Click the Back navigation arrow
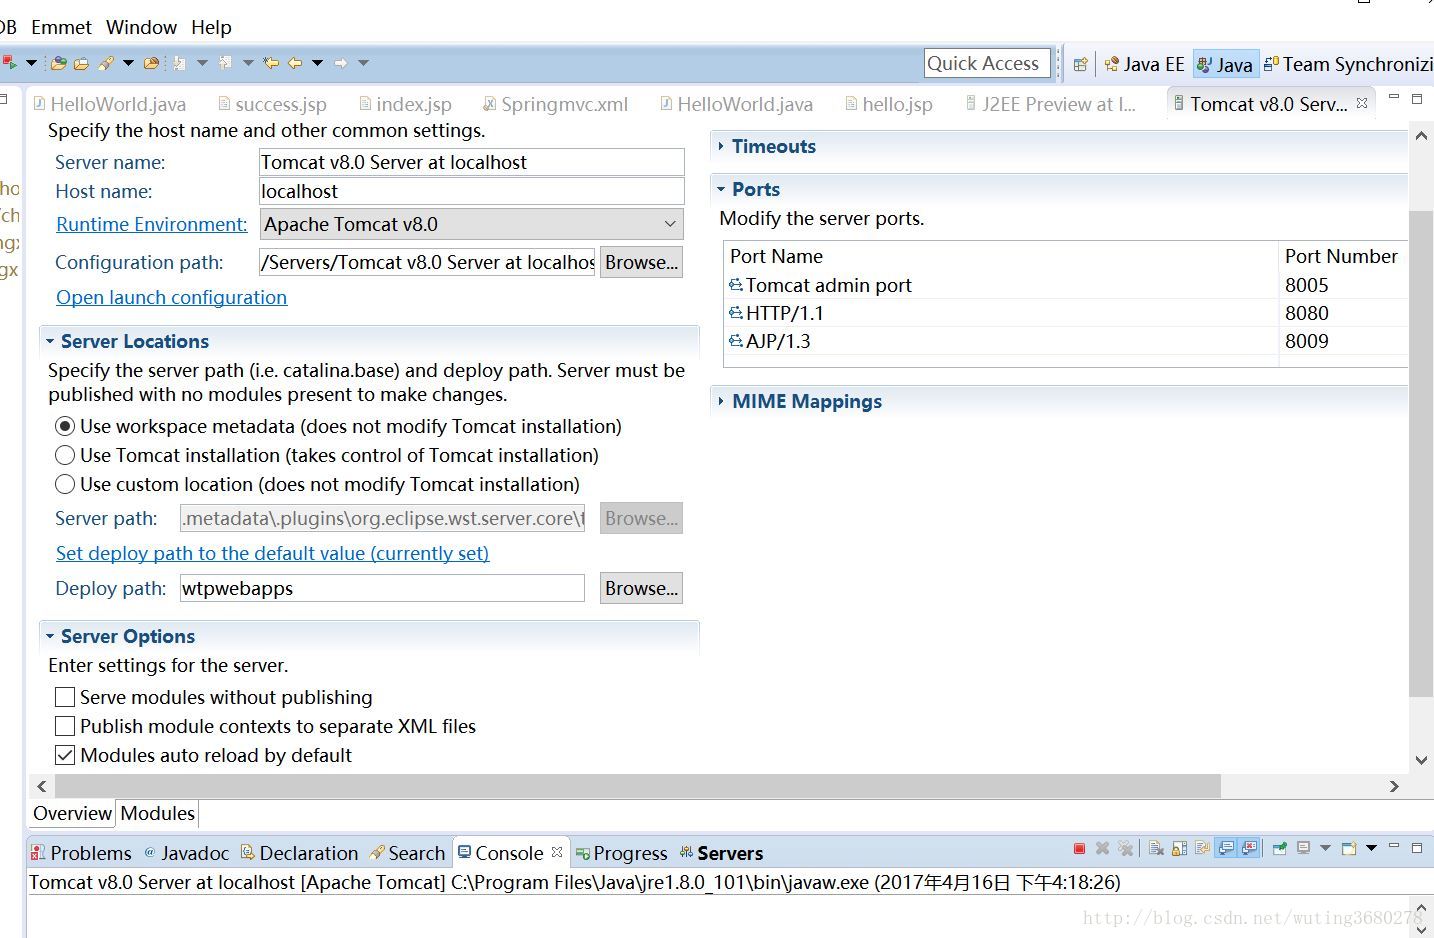The image size is (1434, 938). click(295, 63)
